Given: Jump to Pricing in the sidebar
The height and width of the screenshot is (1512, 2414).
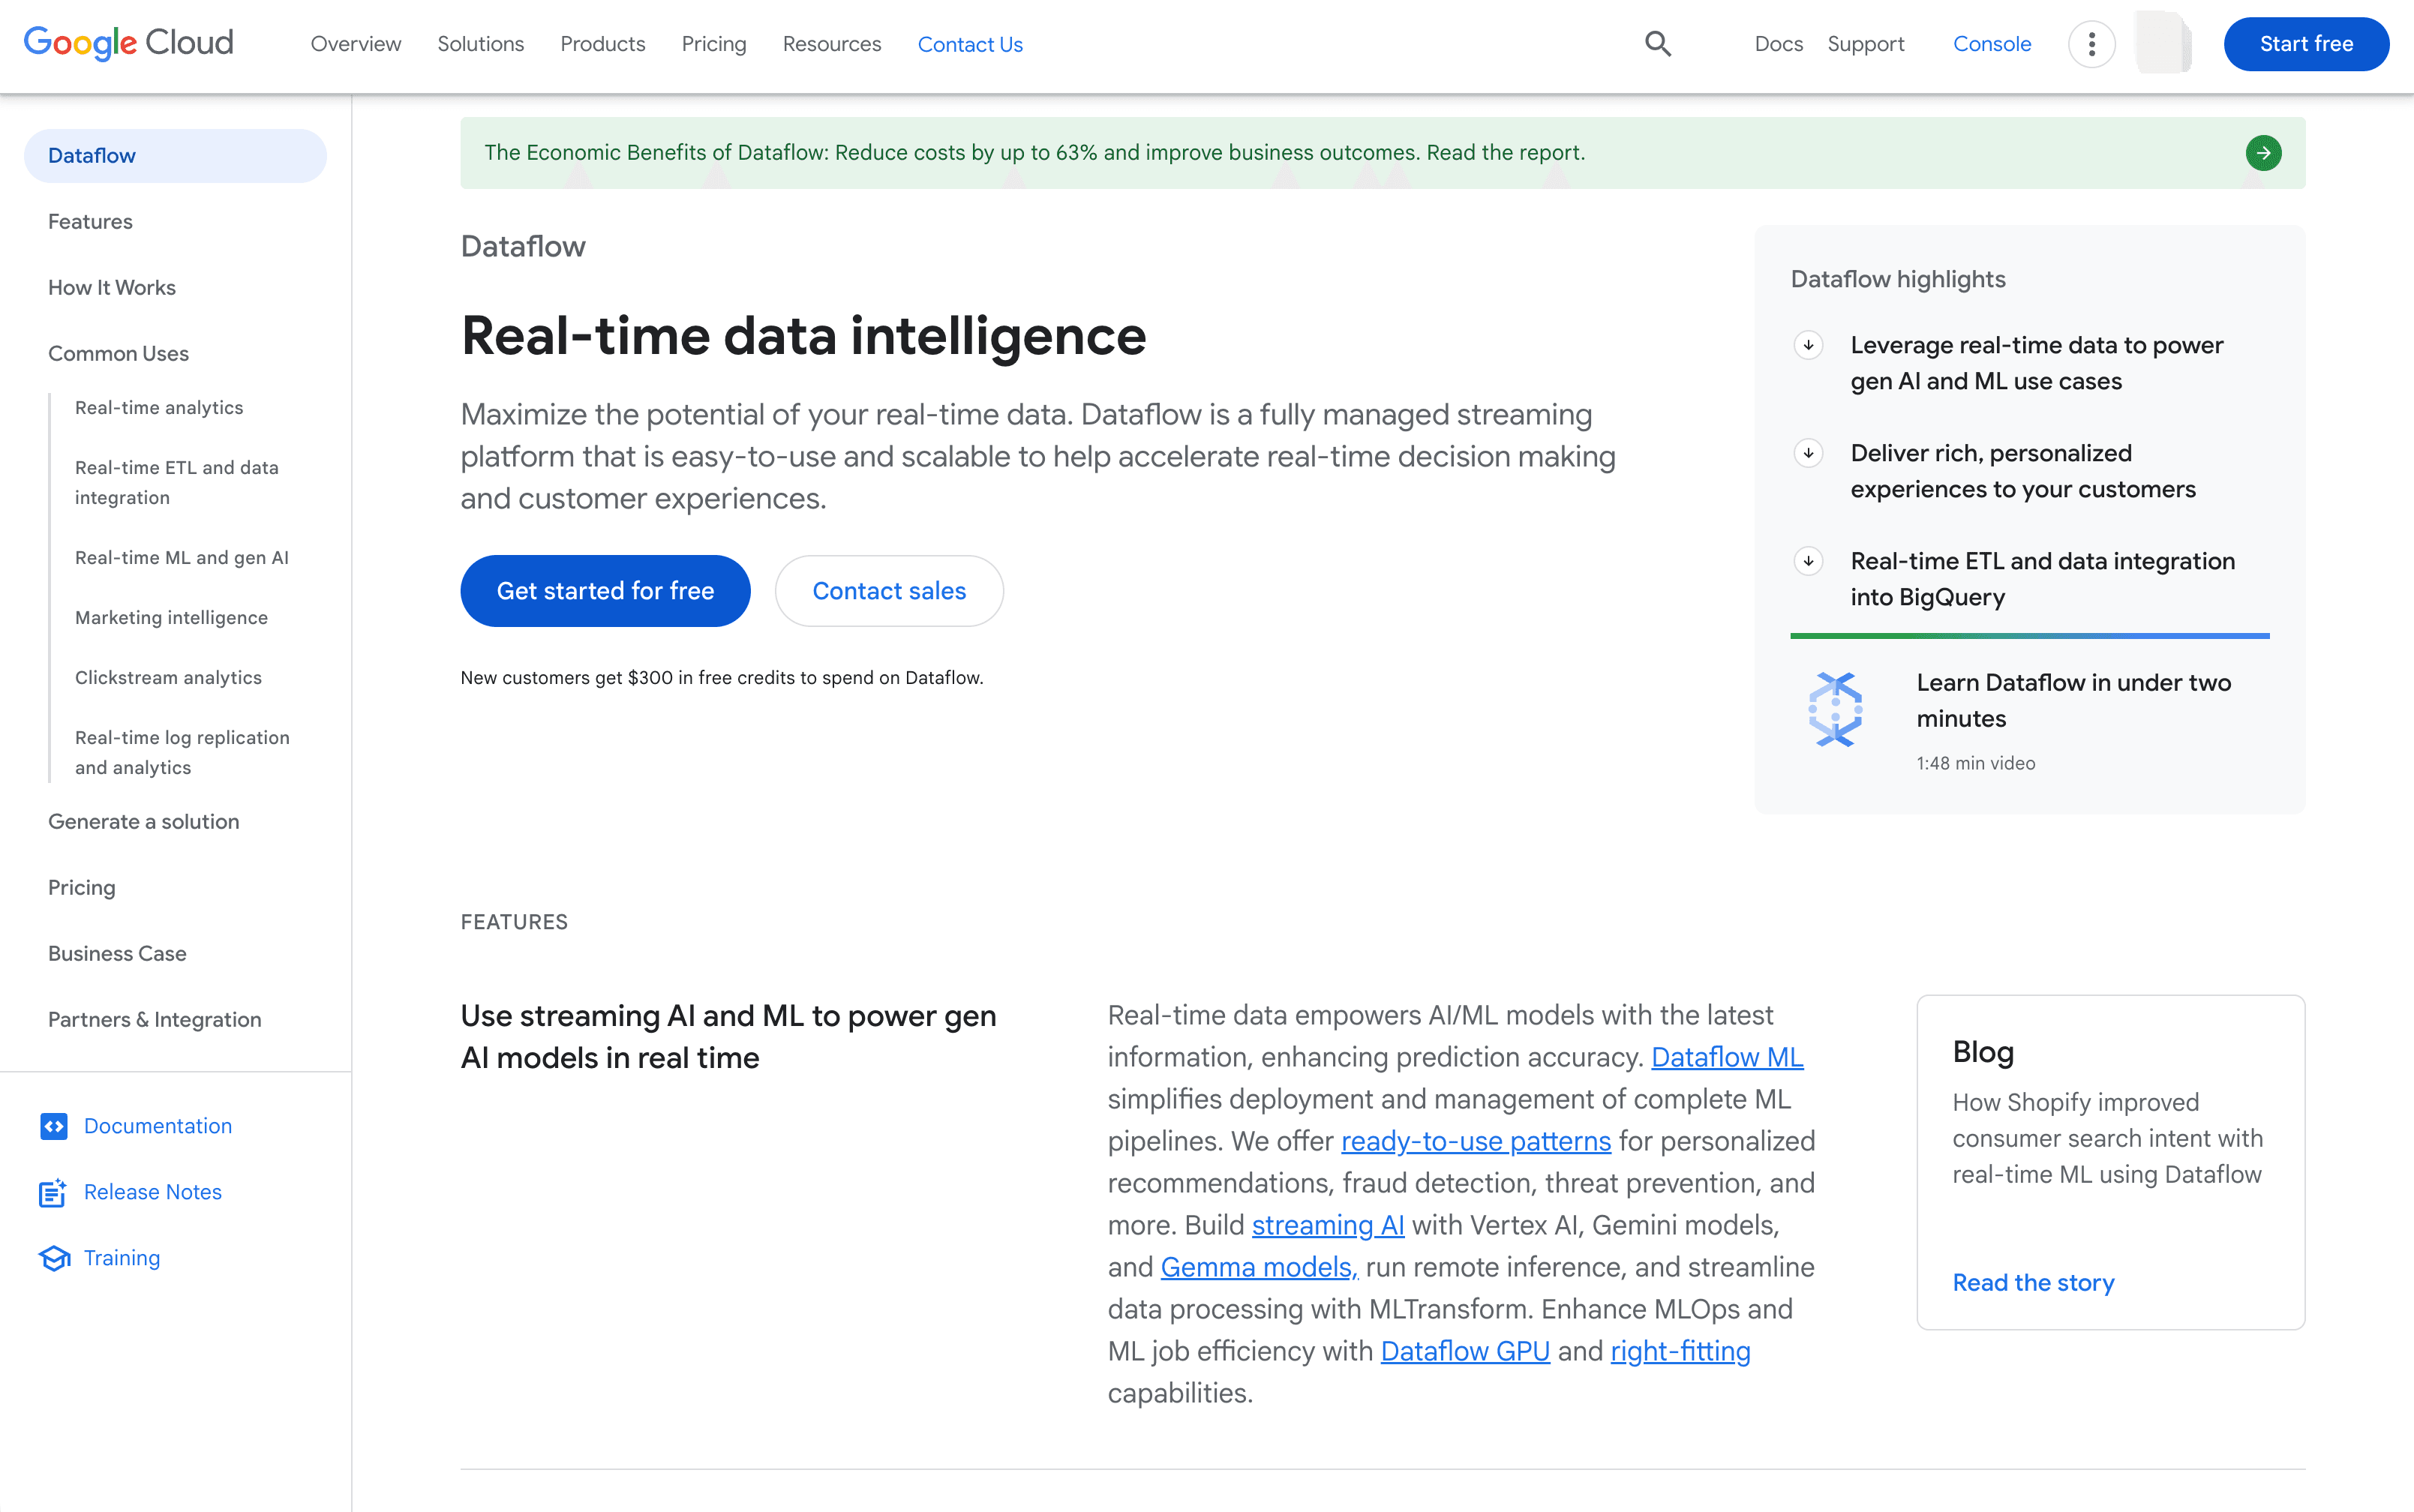Looking at the screenshot, I should [x=82, y=888].
